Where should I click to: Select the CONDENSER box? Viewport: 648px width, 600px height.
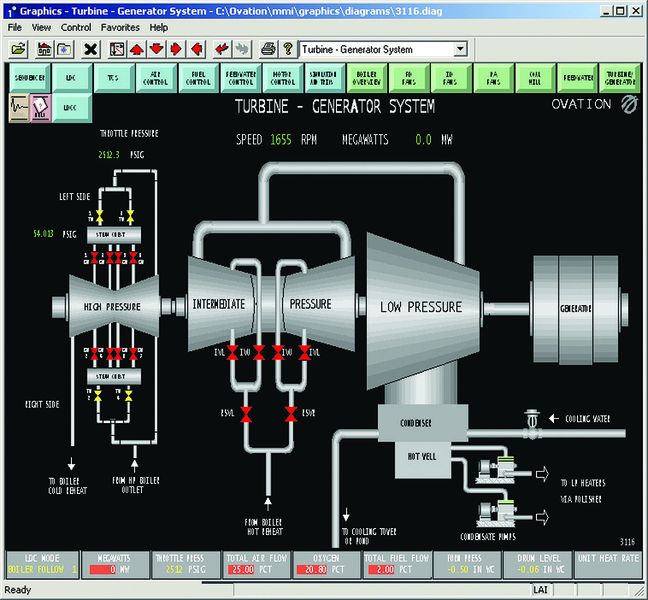point(423,424)
